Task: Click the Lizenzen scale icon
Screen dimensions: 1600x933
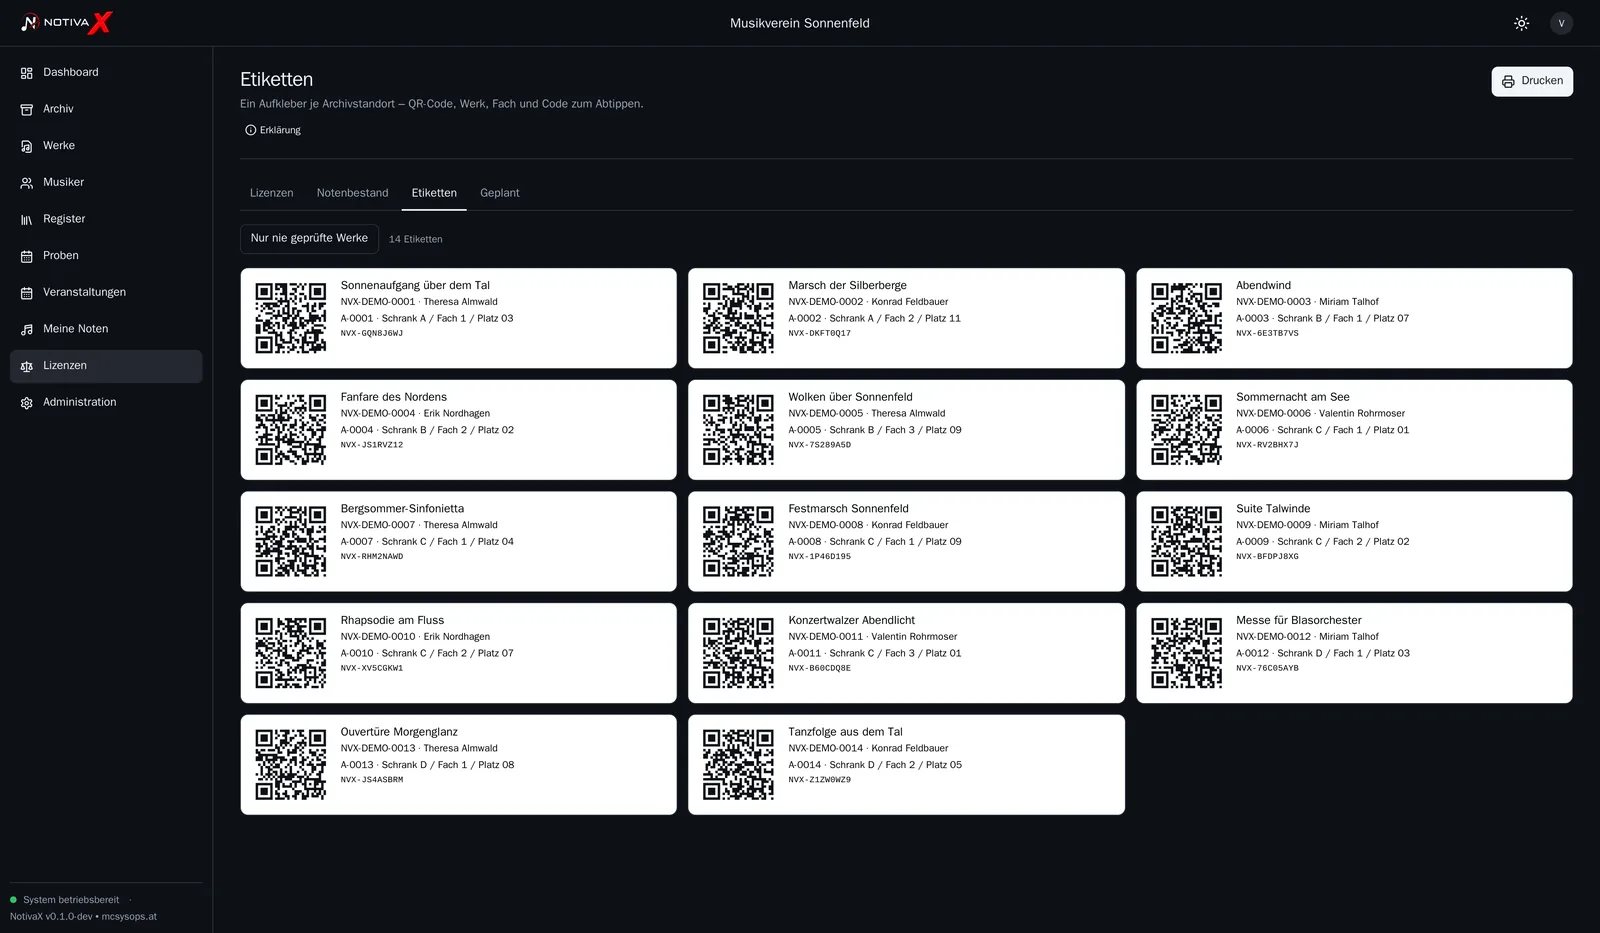Action: tap(27, 366)
